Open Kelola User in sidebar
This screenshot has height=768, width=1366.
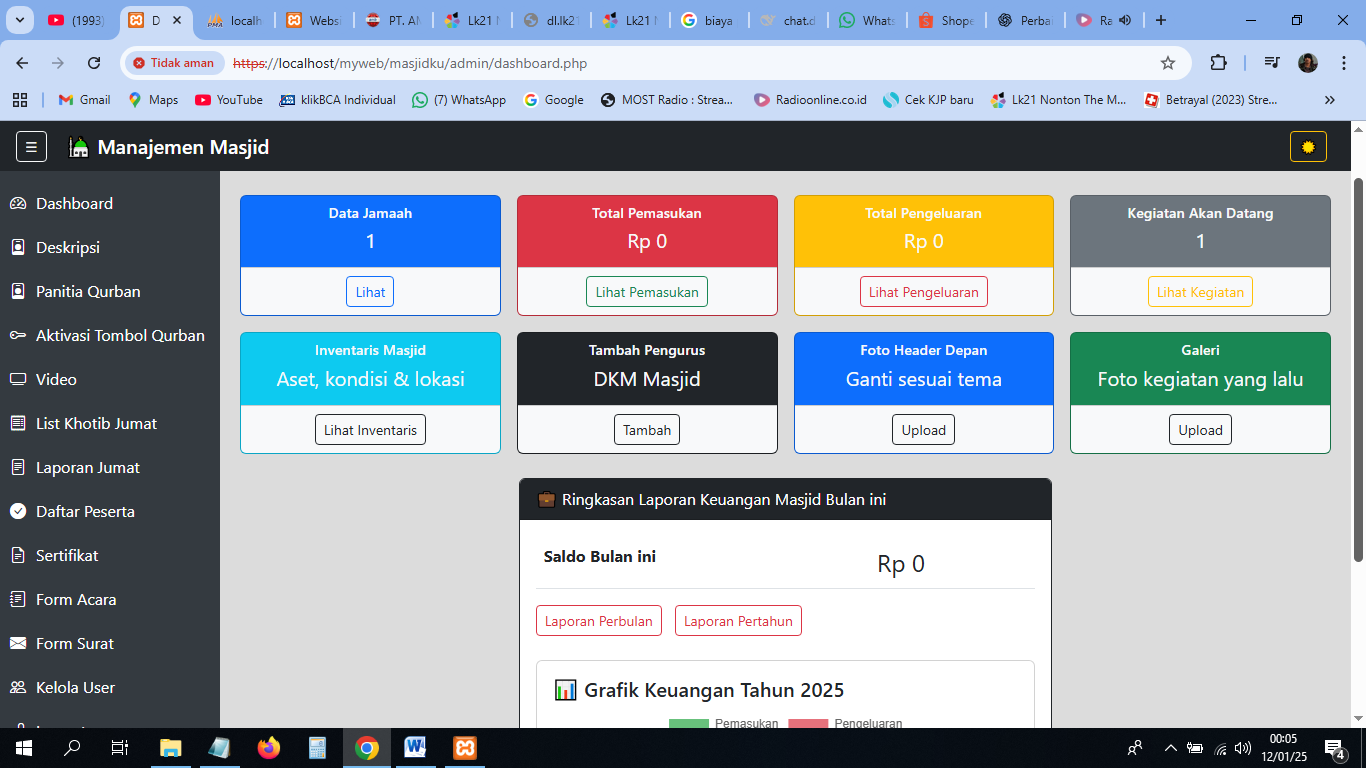[75, 687]
